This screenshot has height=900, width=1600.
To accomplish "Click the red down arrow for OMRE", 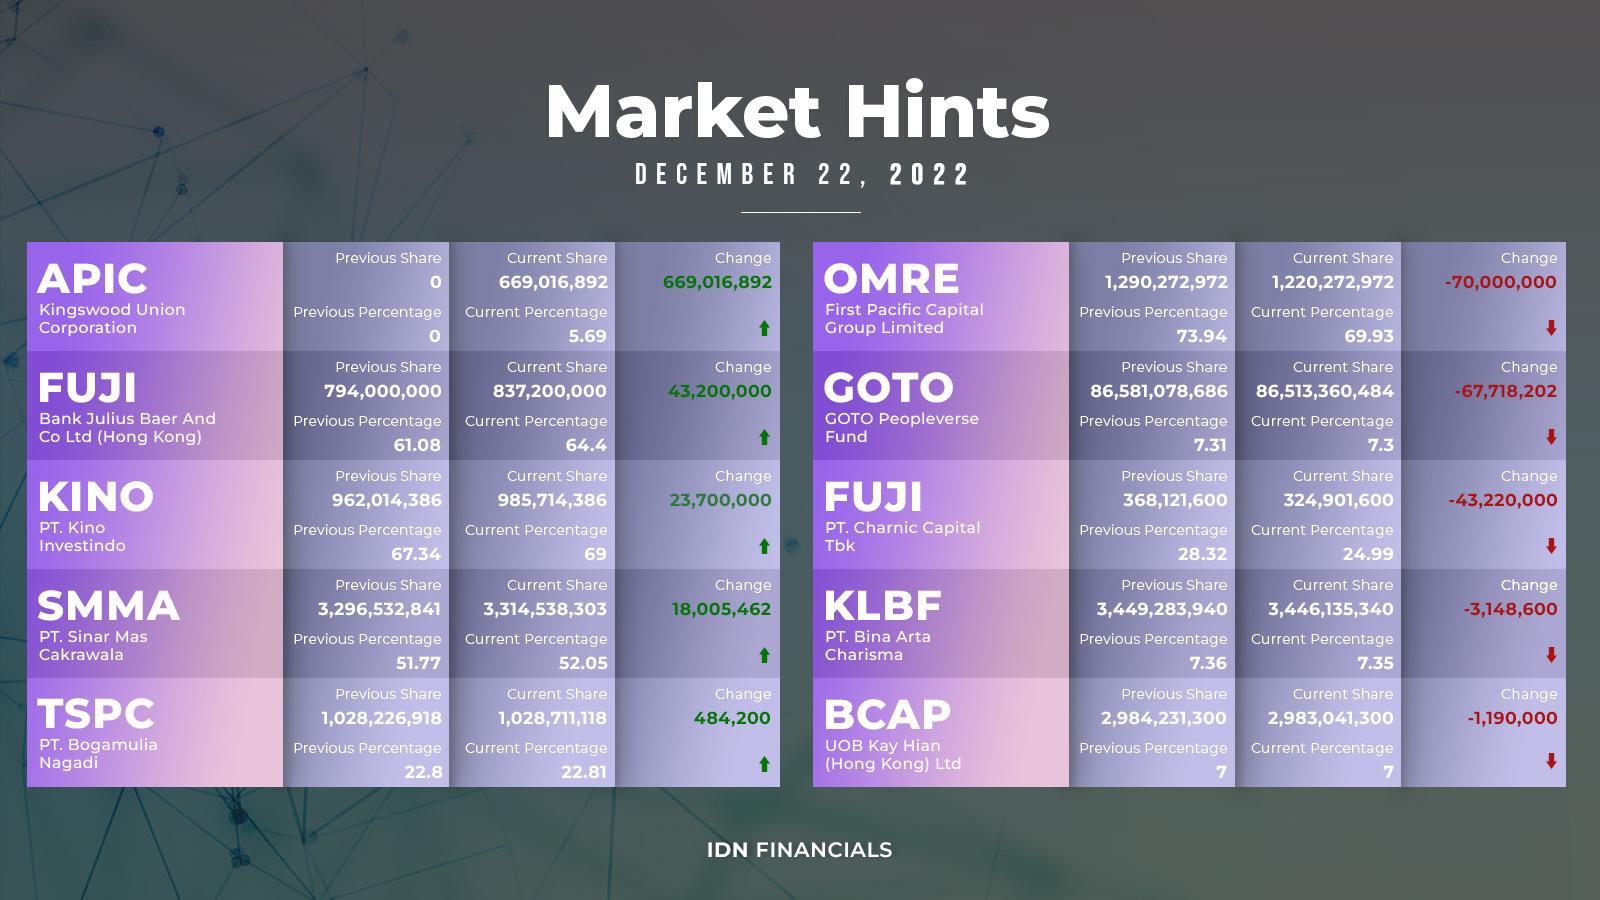I will click(x=1551, y=328).
